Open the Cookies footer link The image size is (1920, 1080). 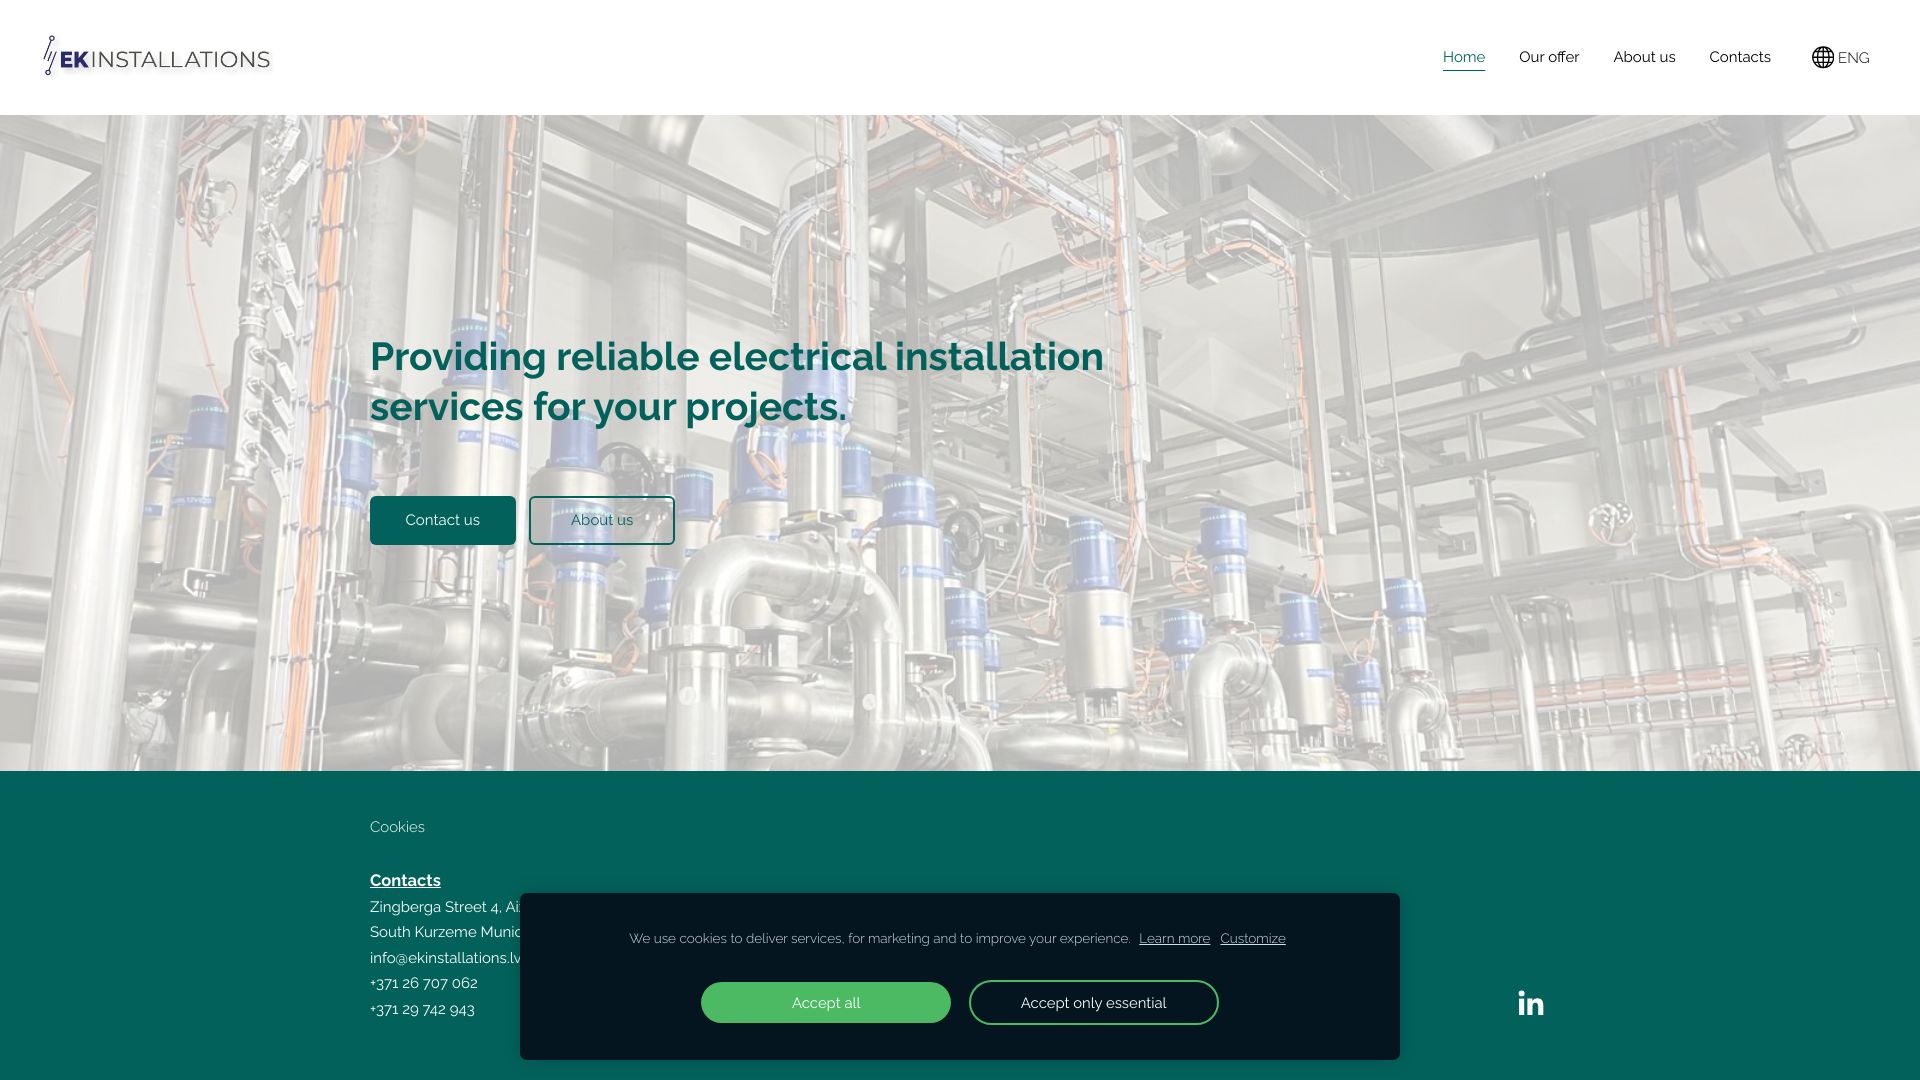pyautogui.click(x=397, y=827)
